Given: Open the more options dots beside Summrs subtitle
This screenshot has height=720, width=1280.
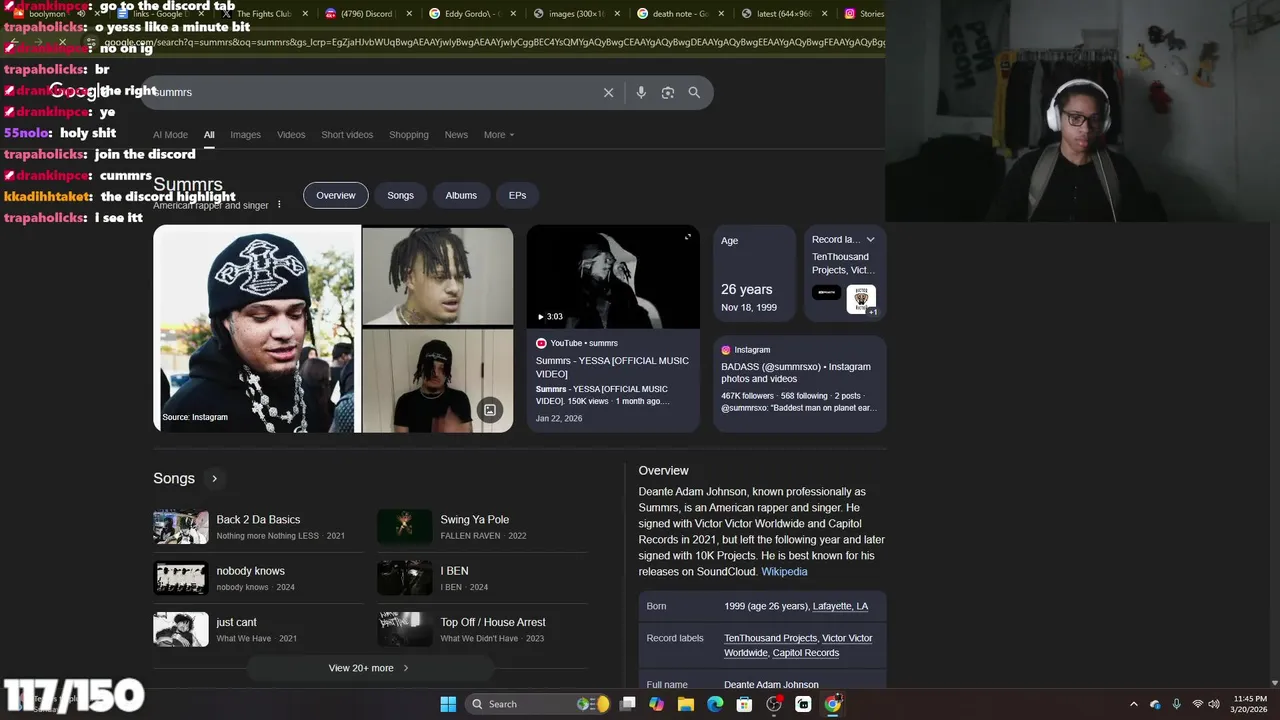Looking at the screenshot, I should point(279,205).
